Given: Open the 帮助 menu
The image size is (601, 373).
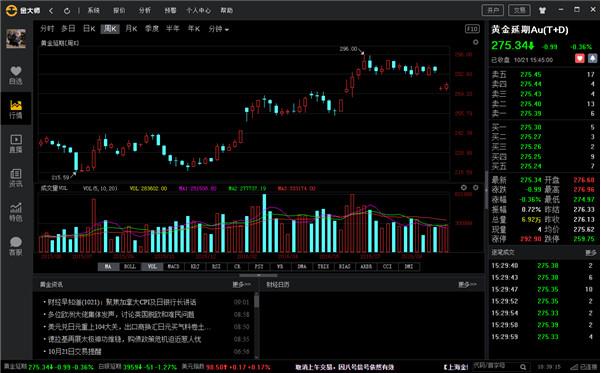Looking at the screenshot, I should tap(227, 10).
